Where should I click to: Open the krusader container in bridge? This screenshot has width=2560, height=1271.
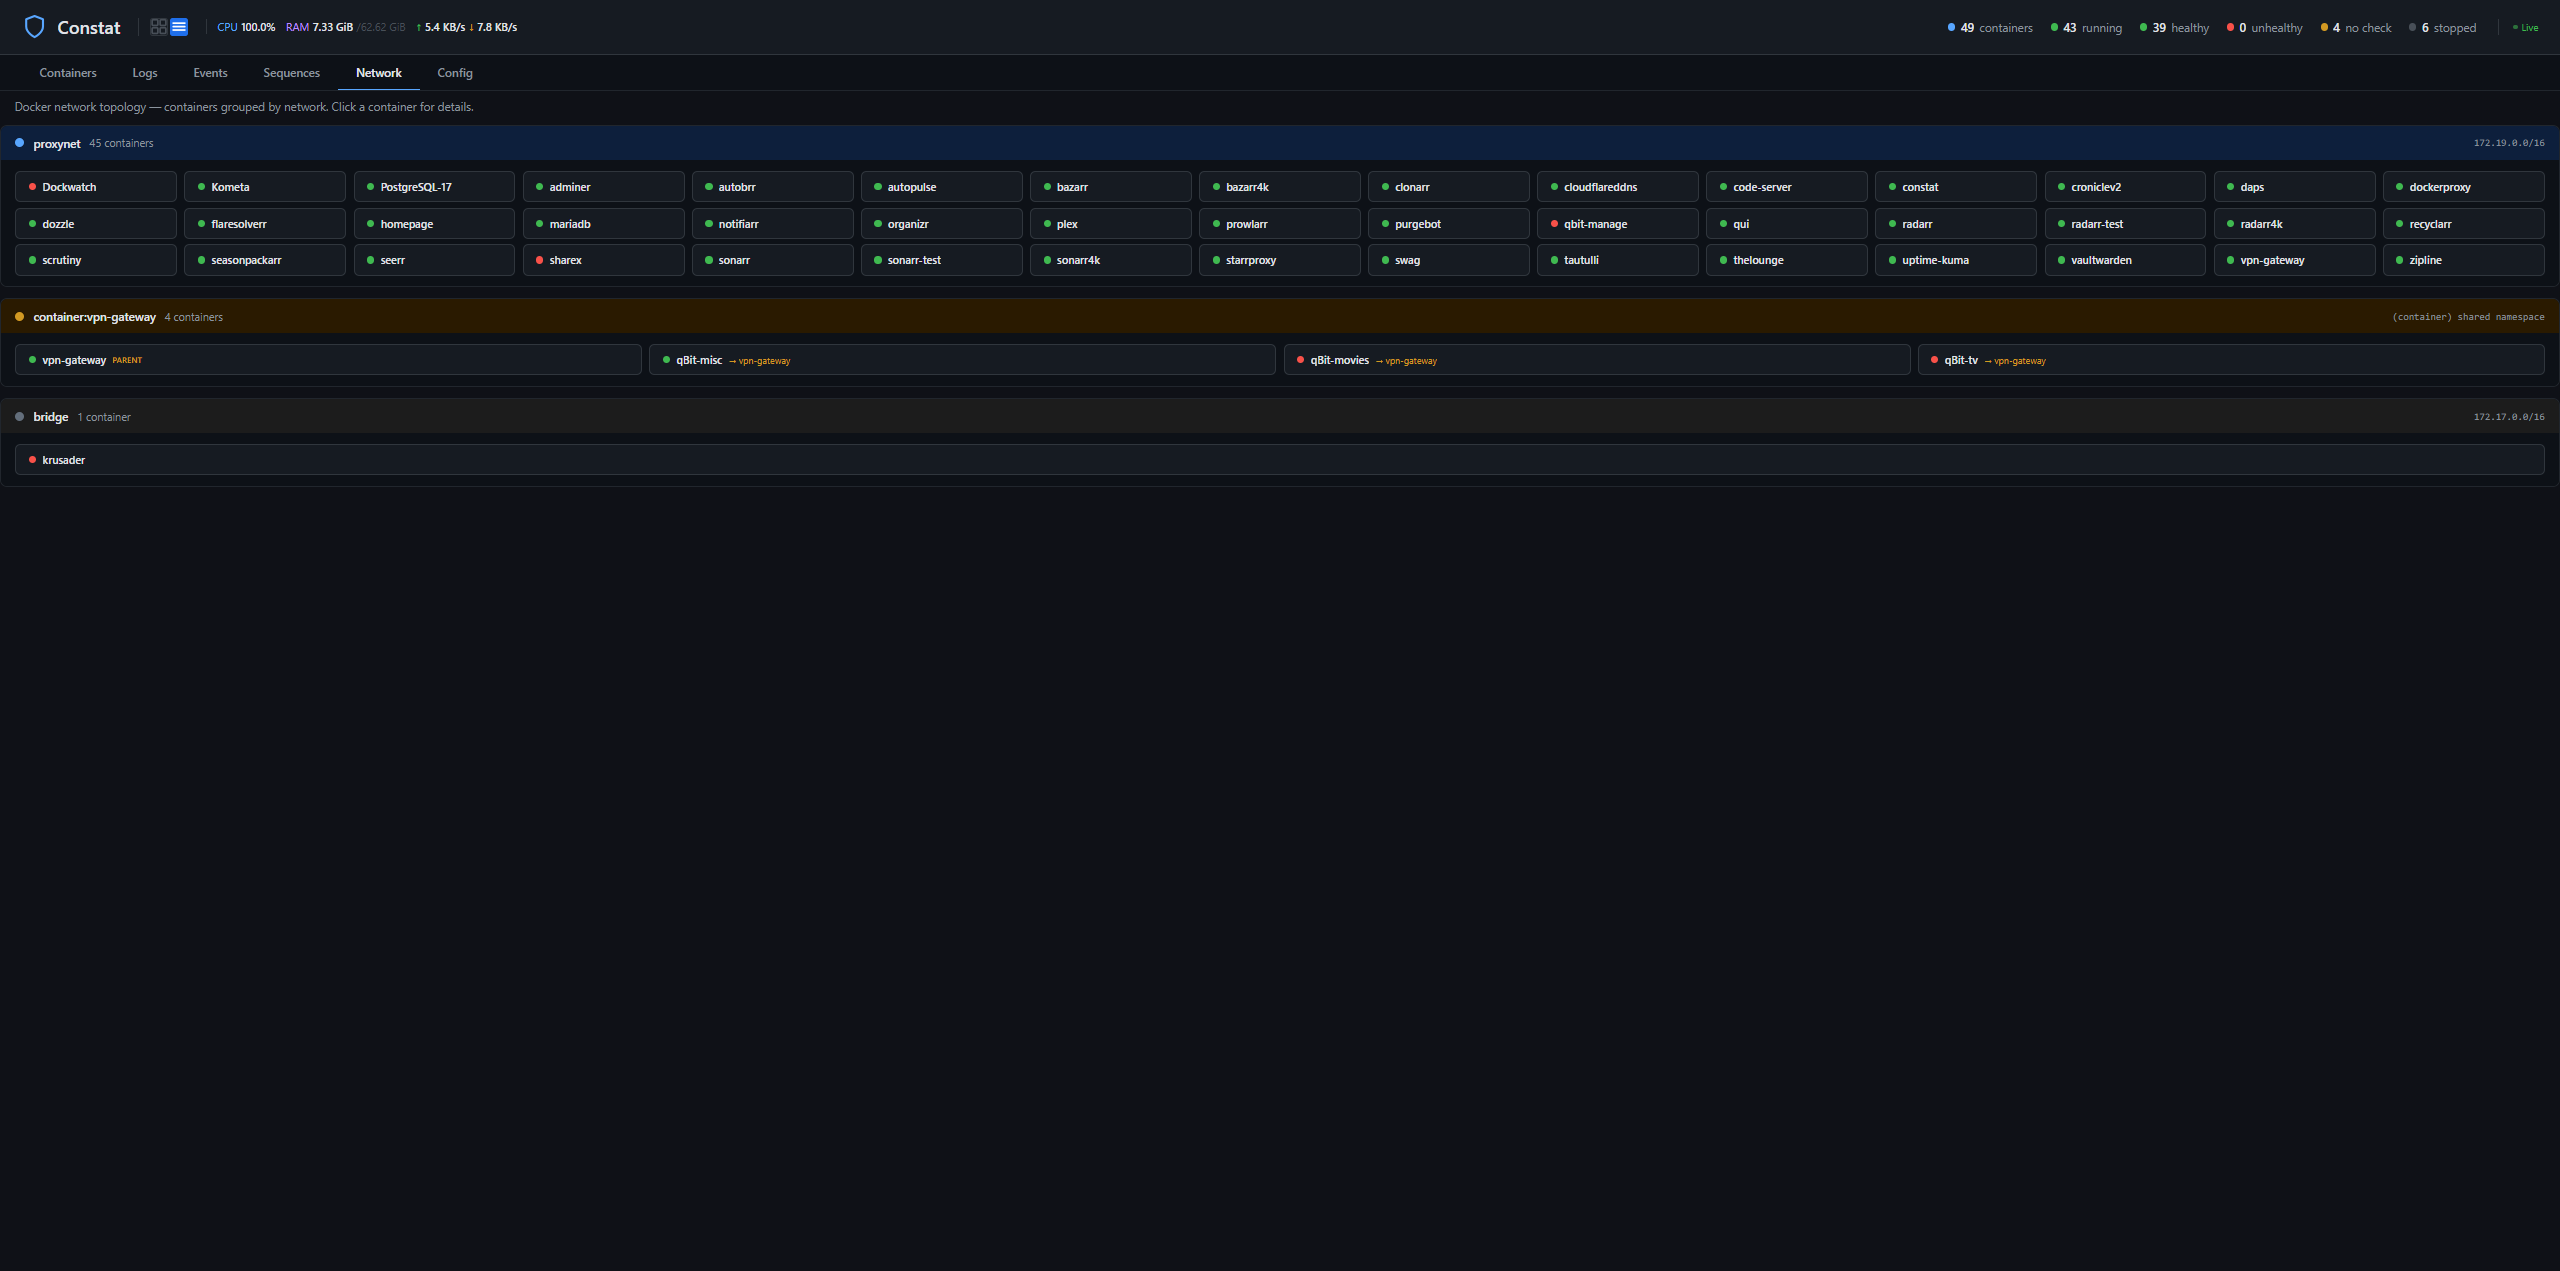point(1279,460)
